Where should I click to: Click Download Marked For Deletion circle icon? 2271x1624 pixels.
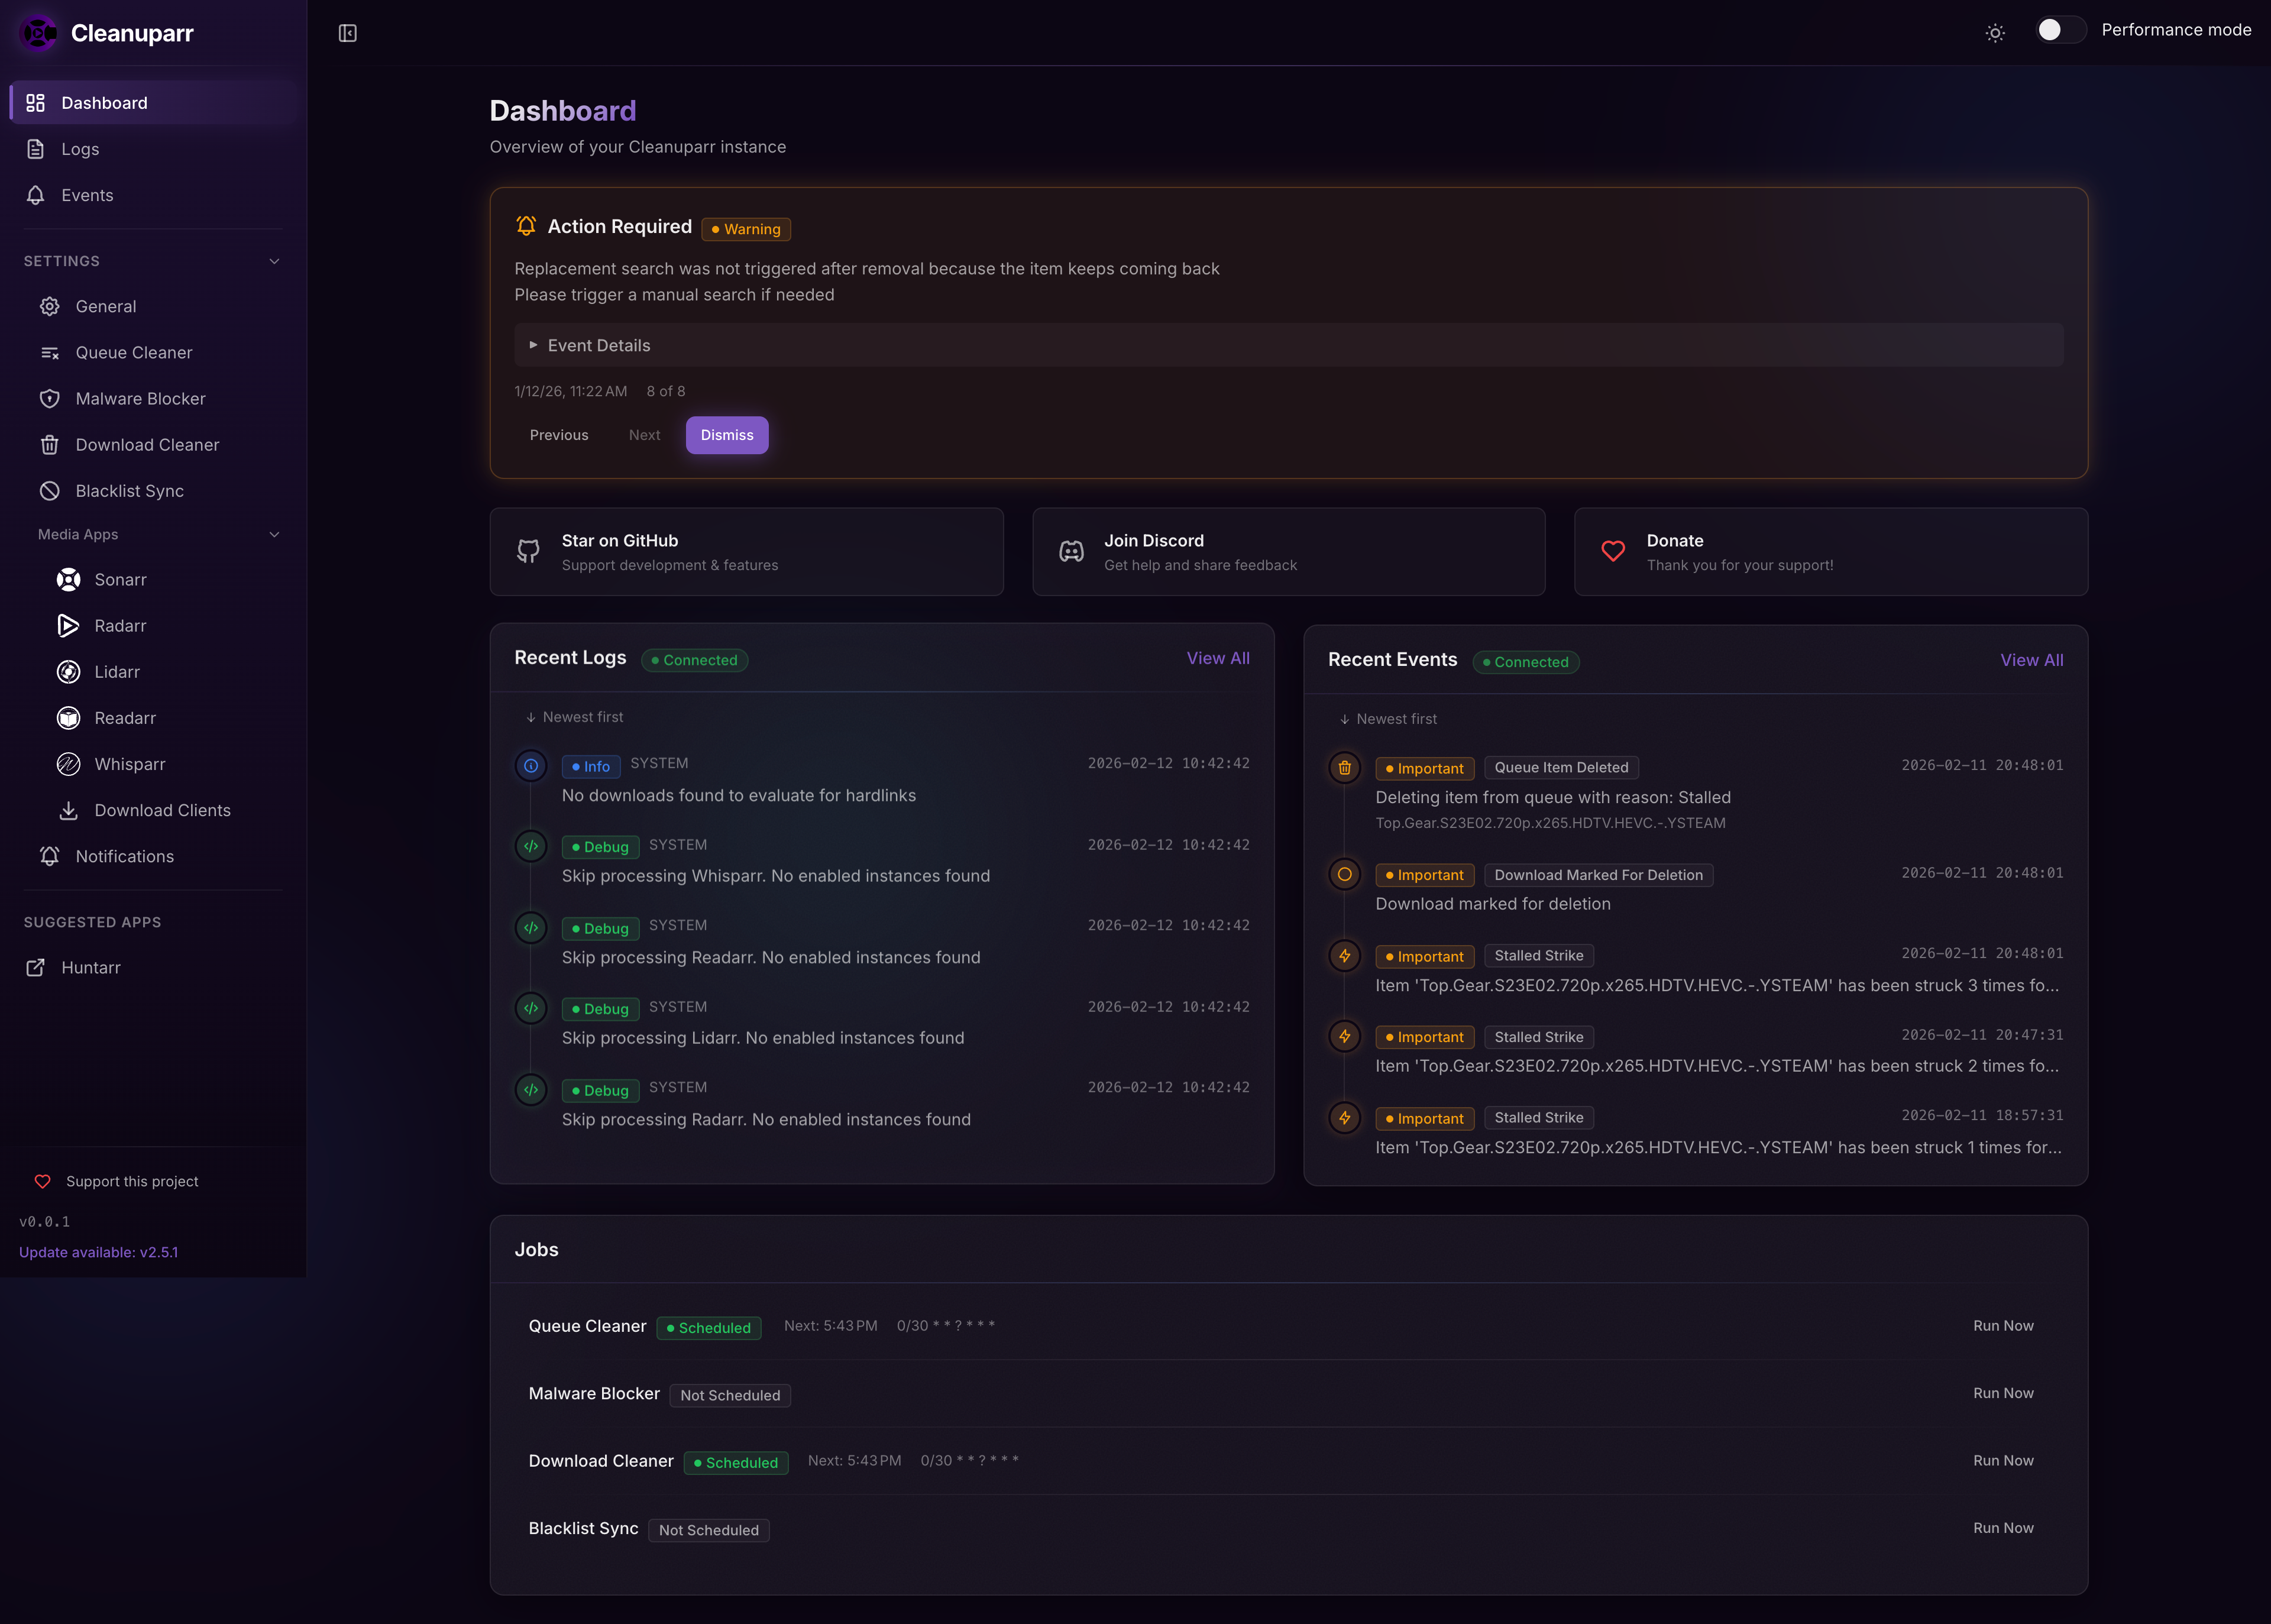click(x=1344, y=874)
